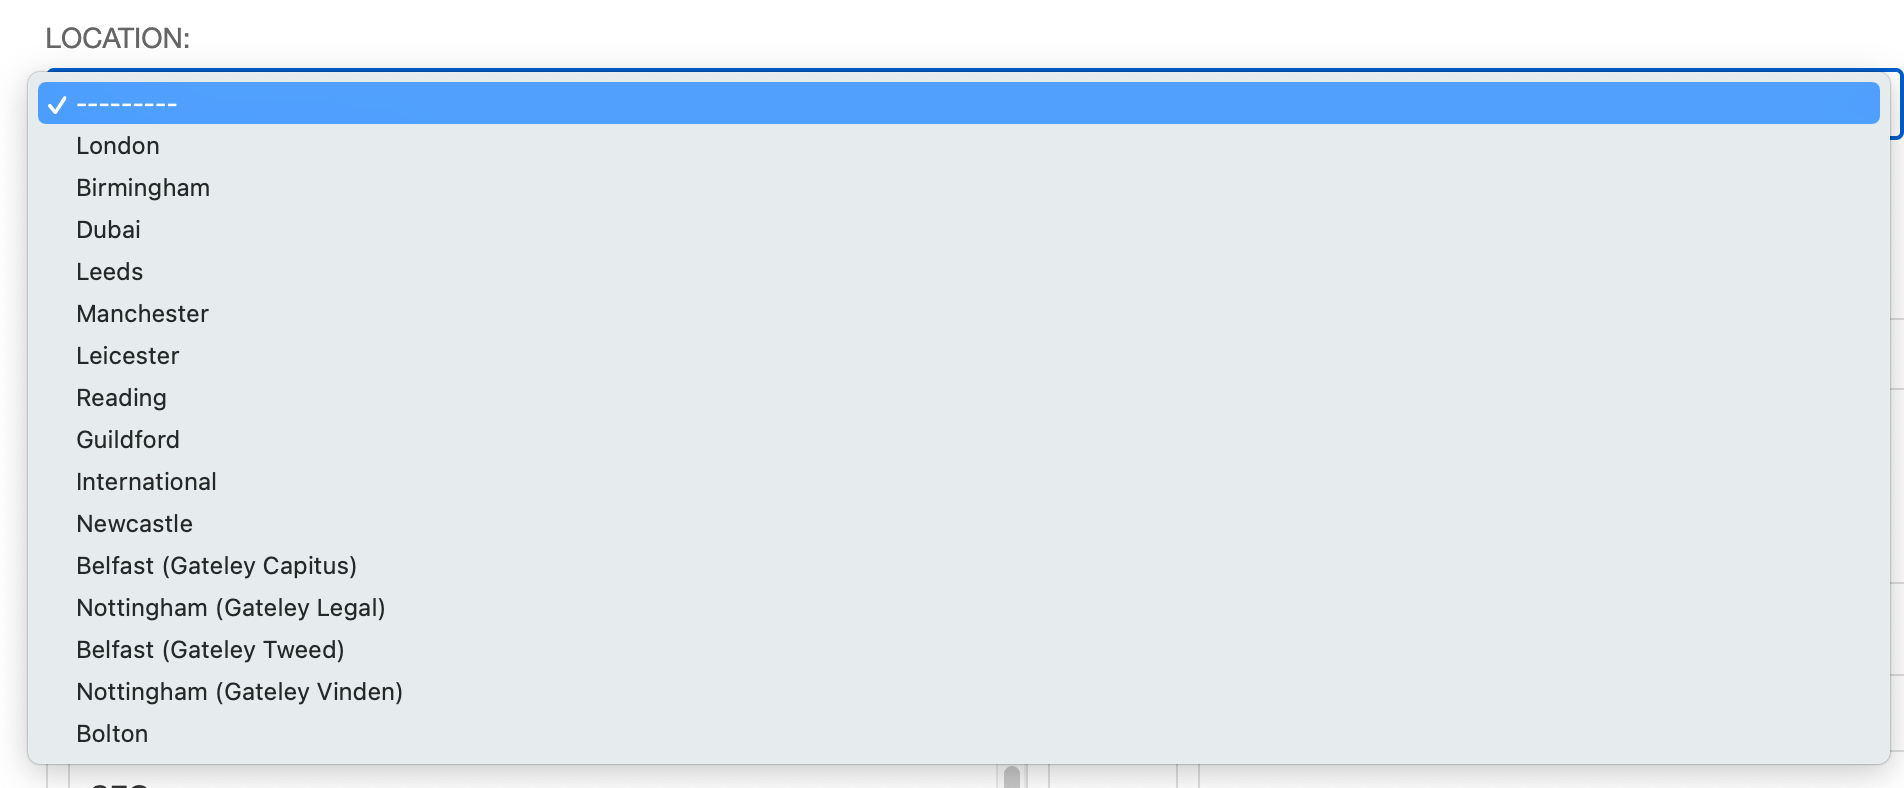
Task: Click the scrollbar thumb below the list
Action: coord(1011,777)
